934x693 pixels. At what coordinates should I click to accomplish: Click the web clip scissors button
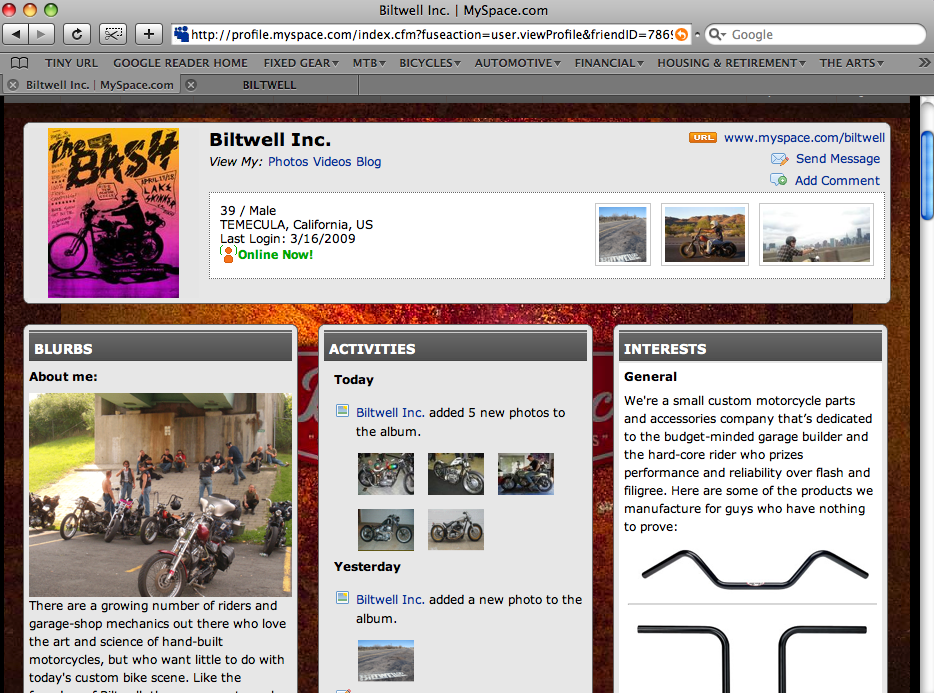click(113, 34)
